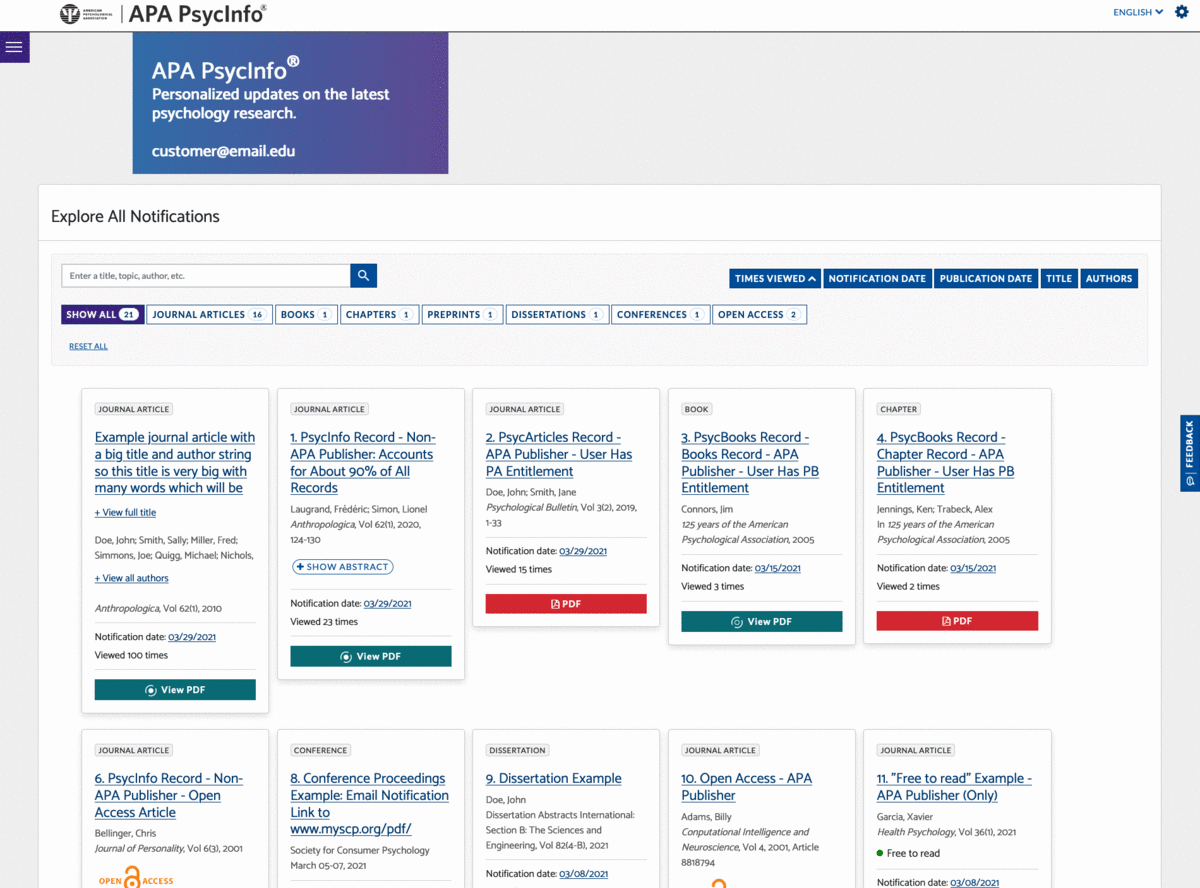Filter by Dissertations
The height and width of the screenshot is (888, 1200).
557,314
